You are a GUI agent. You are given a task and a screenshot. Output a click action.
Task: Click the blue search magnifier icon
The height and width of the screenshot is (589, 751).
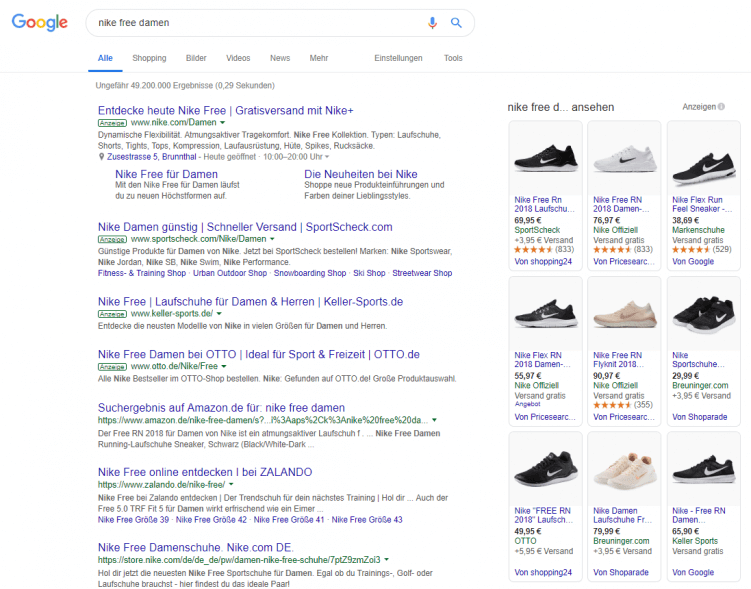(456, 23)
